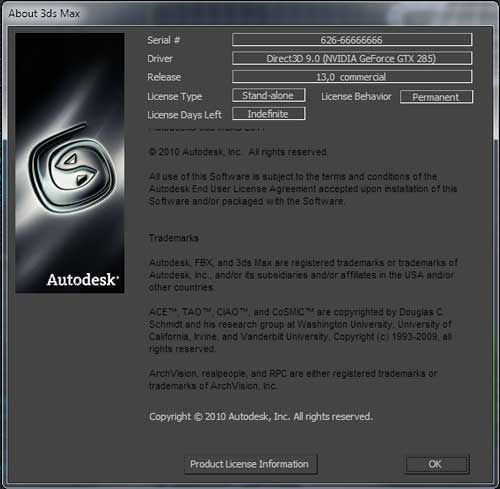Click the OK button
500x489 pixels.
[437, 464]
